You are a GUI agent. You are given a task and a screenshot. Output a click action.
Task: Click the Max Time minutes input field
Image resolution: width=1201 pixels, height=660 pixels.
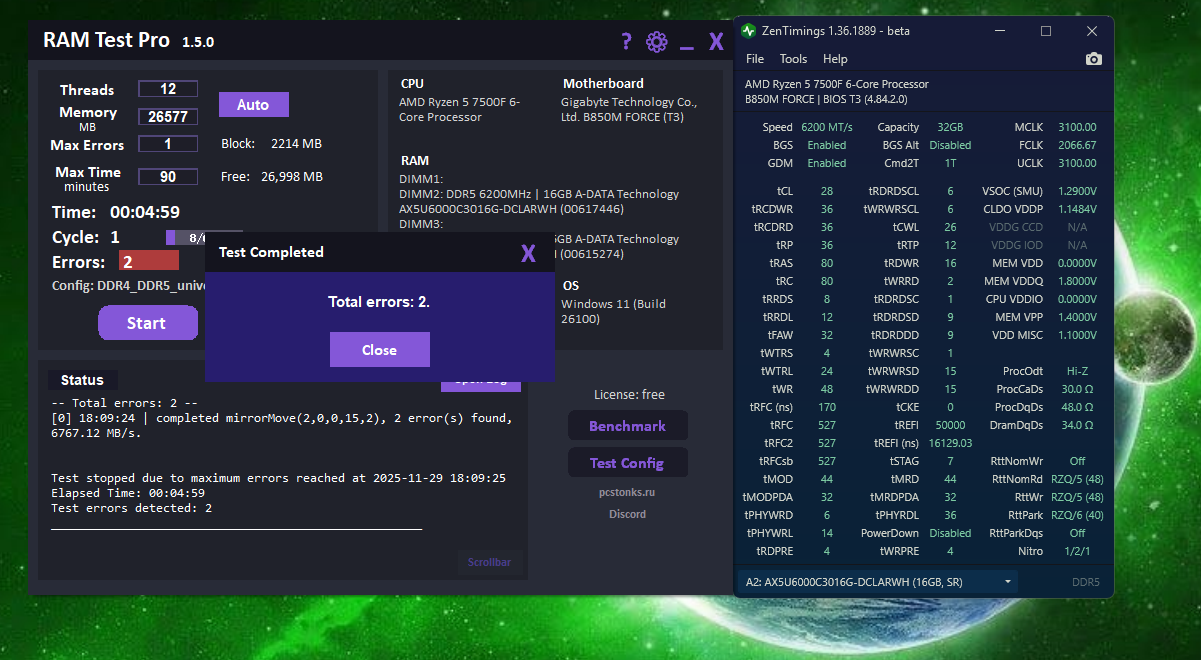coord(168,176)
